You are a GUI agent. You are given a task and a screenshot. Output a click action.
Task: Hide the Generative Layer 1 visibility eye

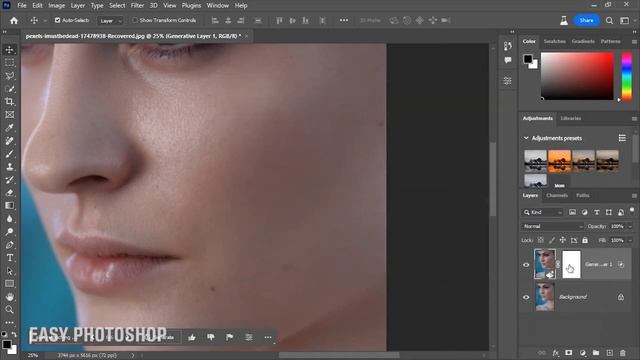[x=526, y=264]
